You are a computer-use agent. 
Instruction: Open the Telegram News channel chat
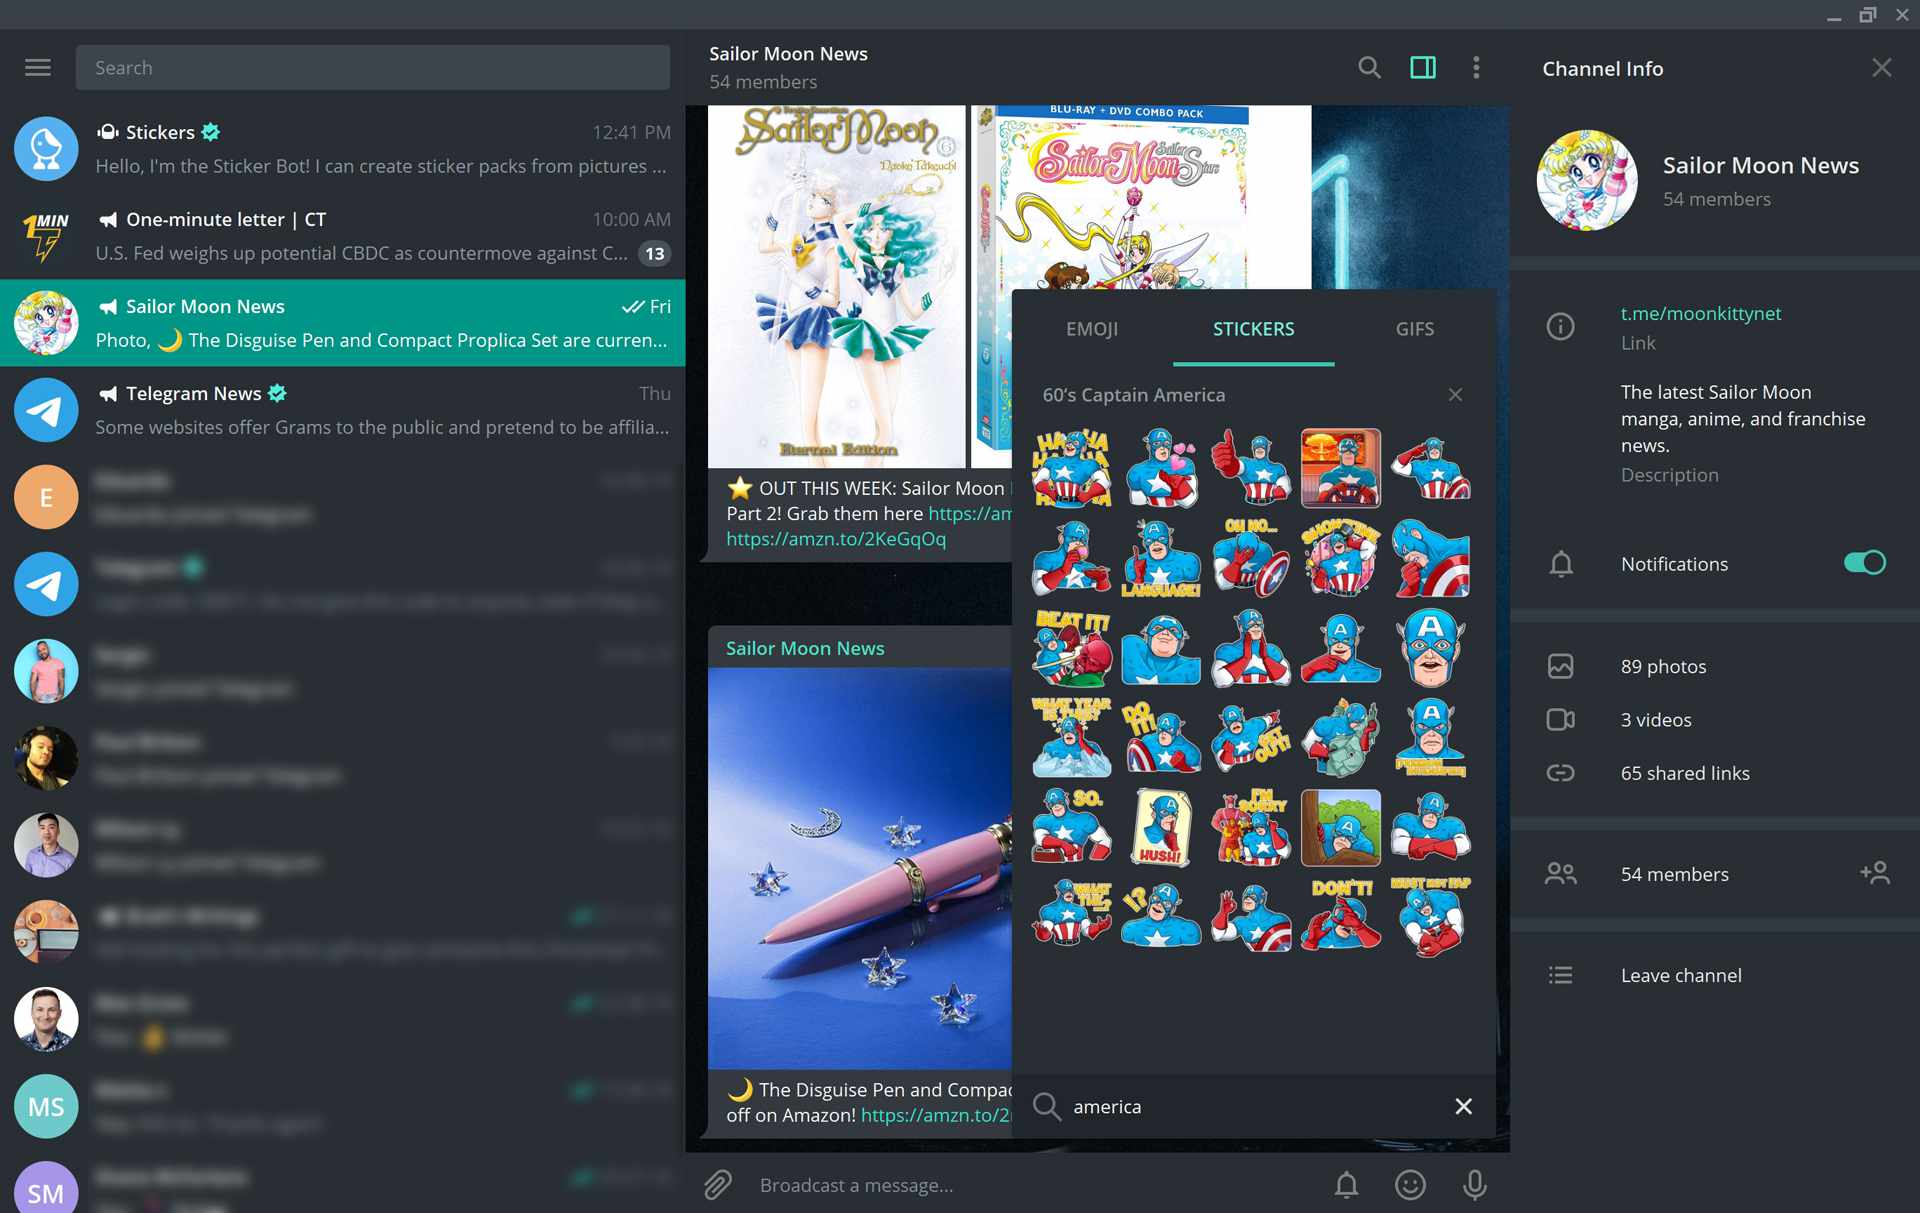pyautogui.click(x=342, y=410)
